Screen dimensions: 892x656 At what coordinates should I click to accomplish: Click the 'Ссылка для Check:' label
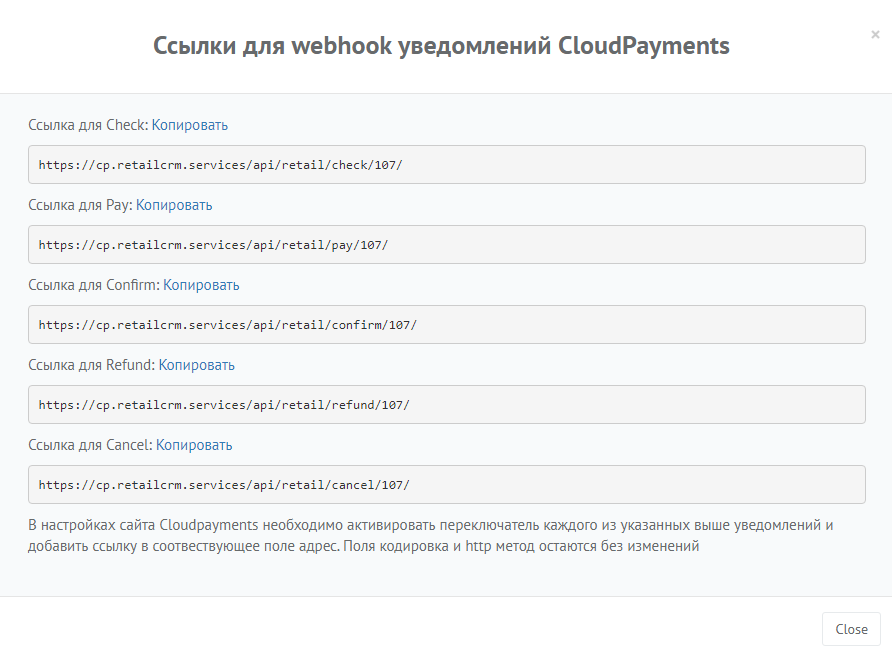click(88, 125)
